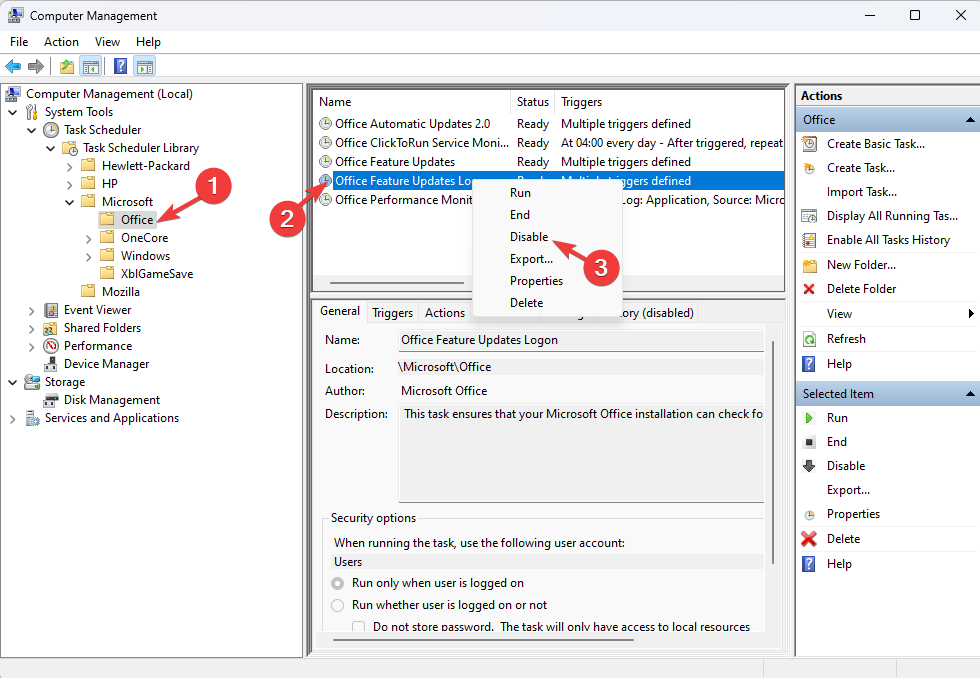
Task: Expand the Hewlett-Packard folder
Action: point(69,166)
